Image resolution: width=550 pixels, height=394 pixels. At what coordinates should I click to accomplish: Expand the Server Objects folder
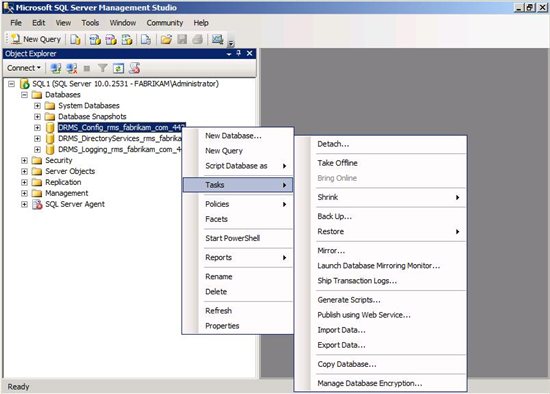pyautogui.click(x=24, y=172)
